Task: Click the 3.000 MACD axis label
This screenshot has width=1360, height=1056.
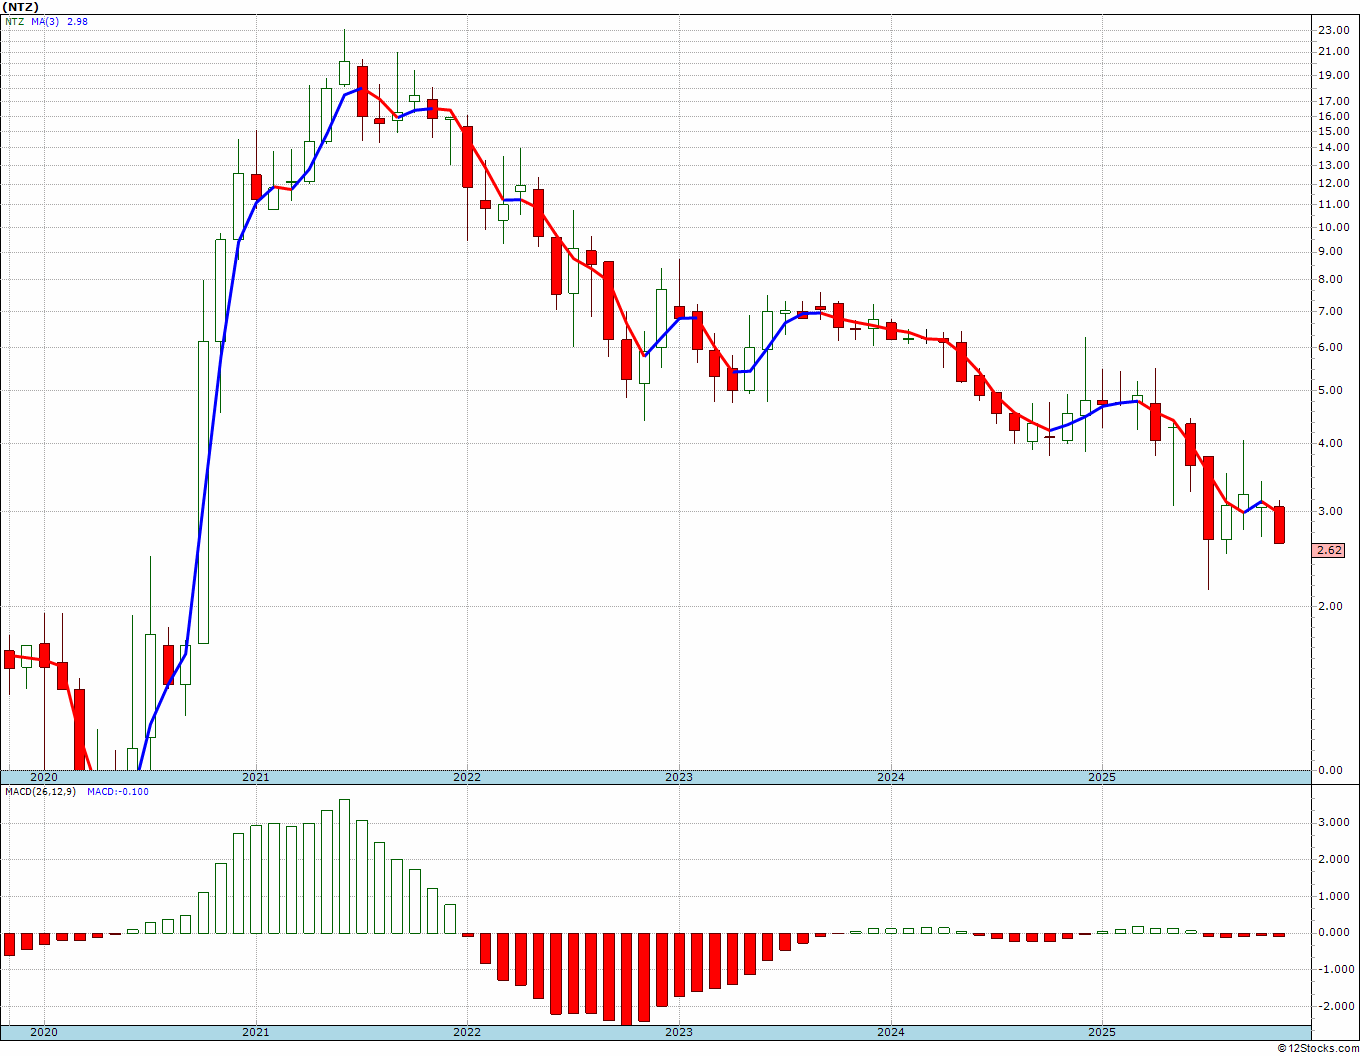Action: click(1334, 823)
